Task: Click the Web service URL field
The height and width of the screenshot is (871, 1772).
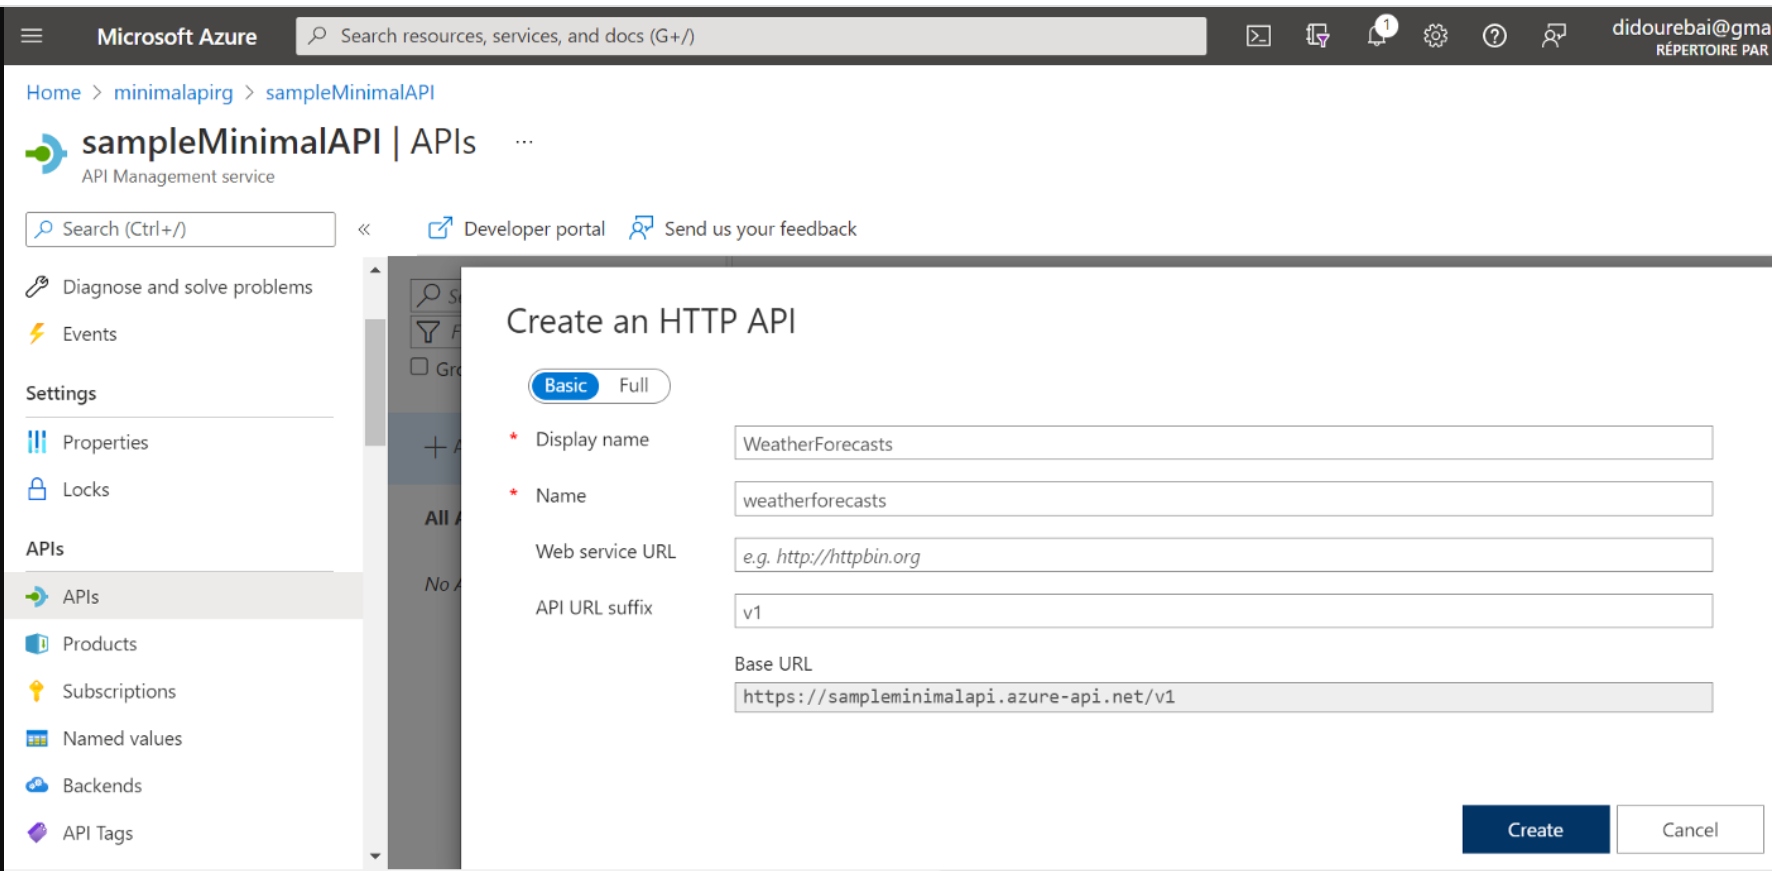Action: coord(1222,556)
